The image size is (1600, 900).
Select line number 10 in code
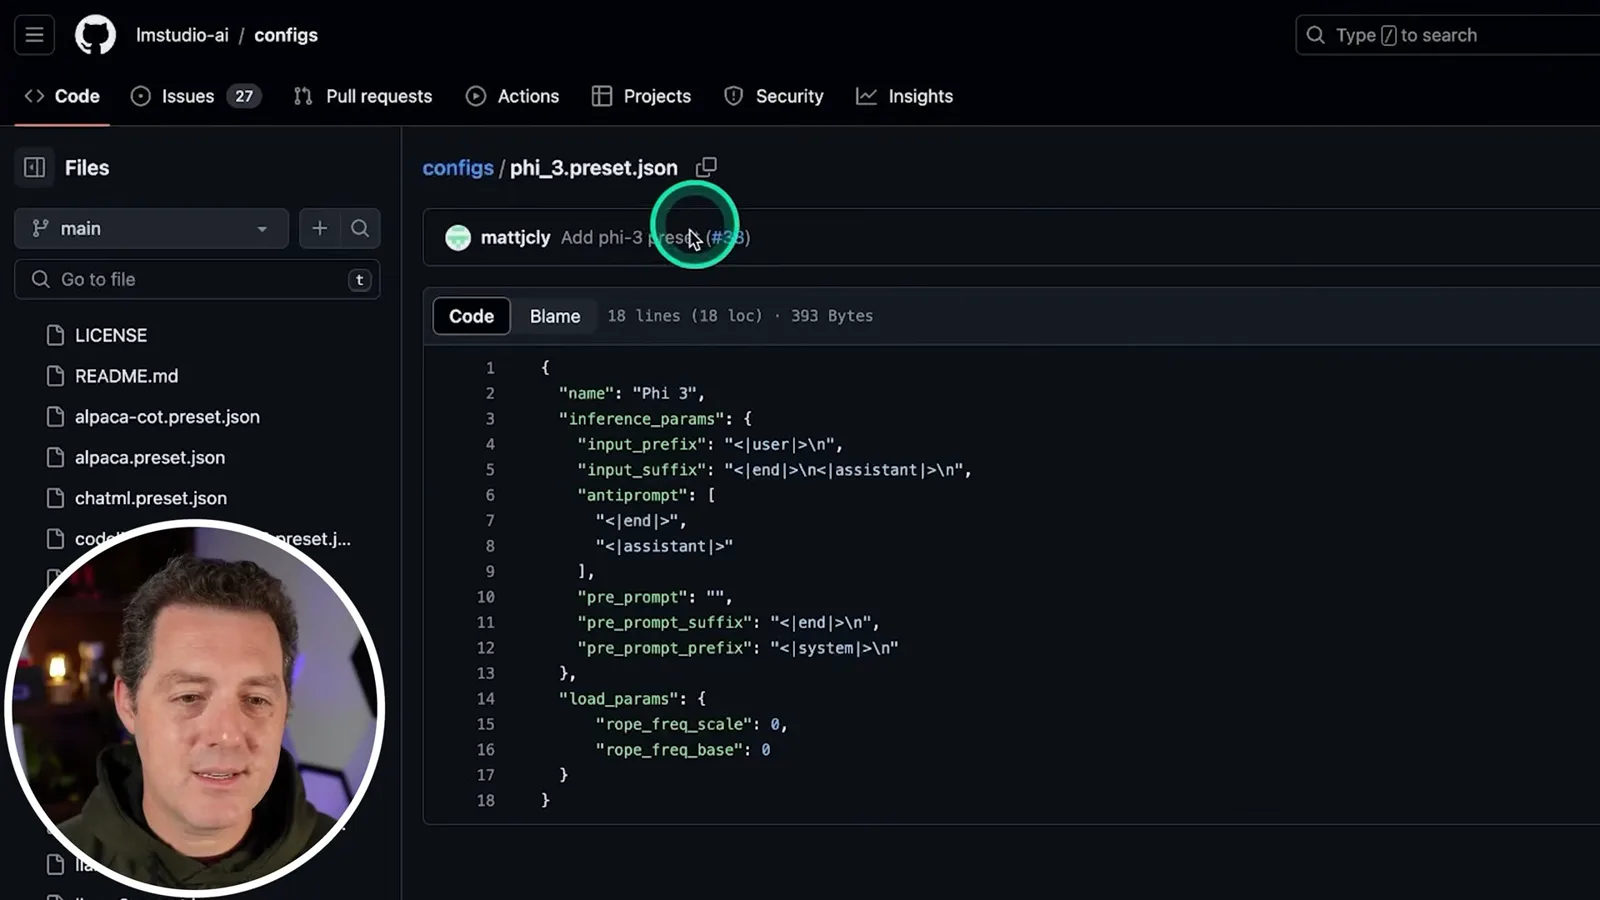[485, 597]
